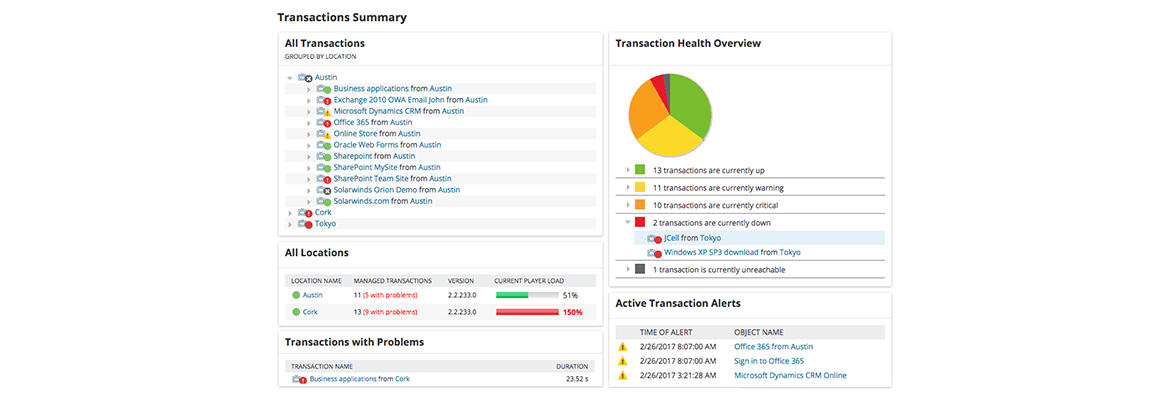Click the Windows XP SP3 download down icon
1170x400 pixels.
click(654, 253)
